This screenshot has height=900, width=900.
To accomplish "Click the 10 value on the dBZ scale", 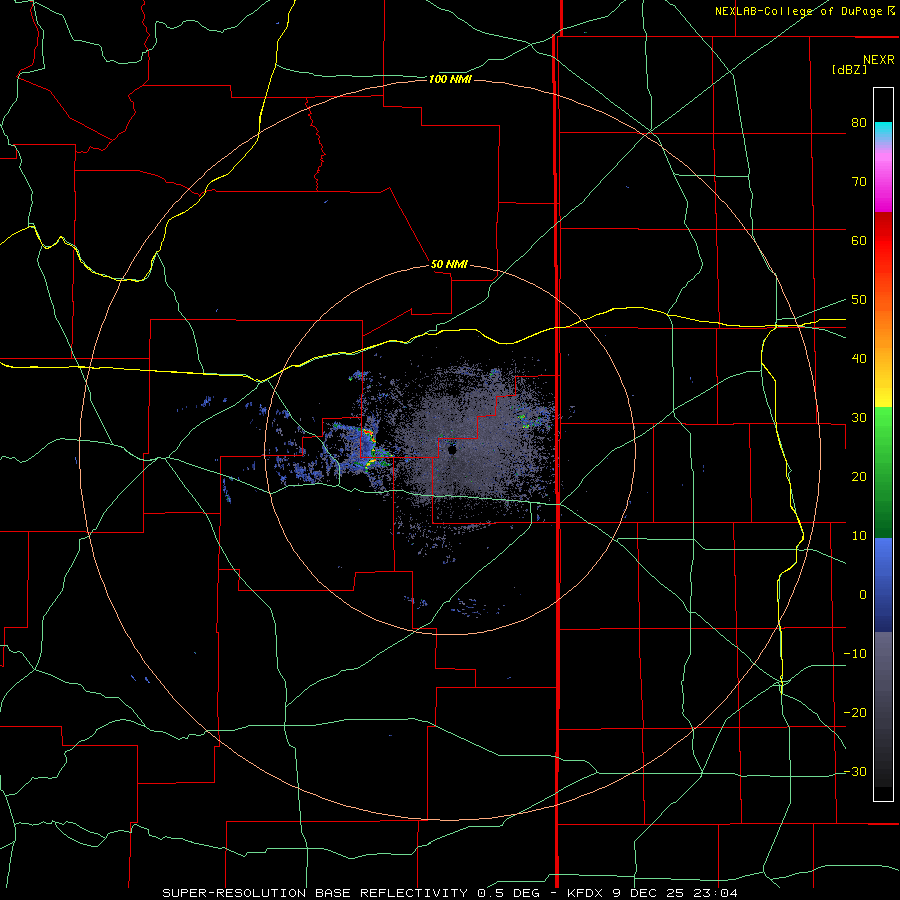I will (859, 536).
